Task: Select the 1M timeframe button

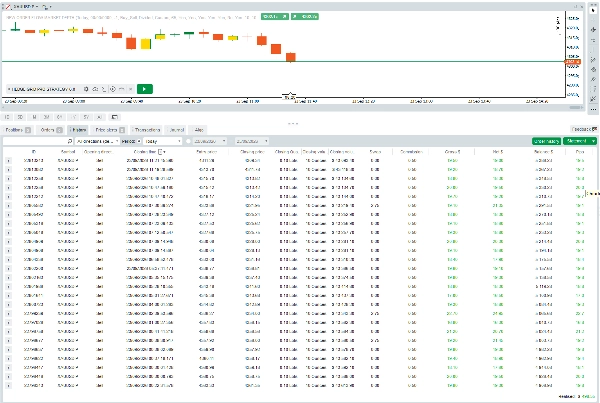Action: click(x=34, y=117)
